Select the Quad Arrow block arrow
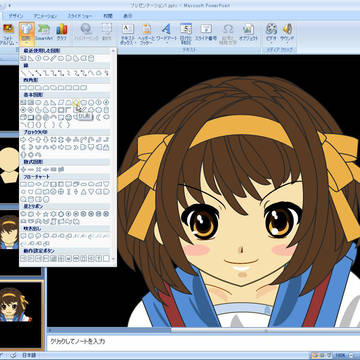Image resolution: width=360 pixels, height=360 pixels. point(68,140)
